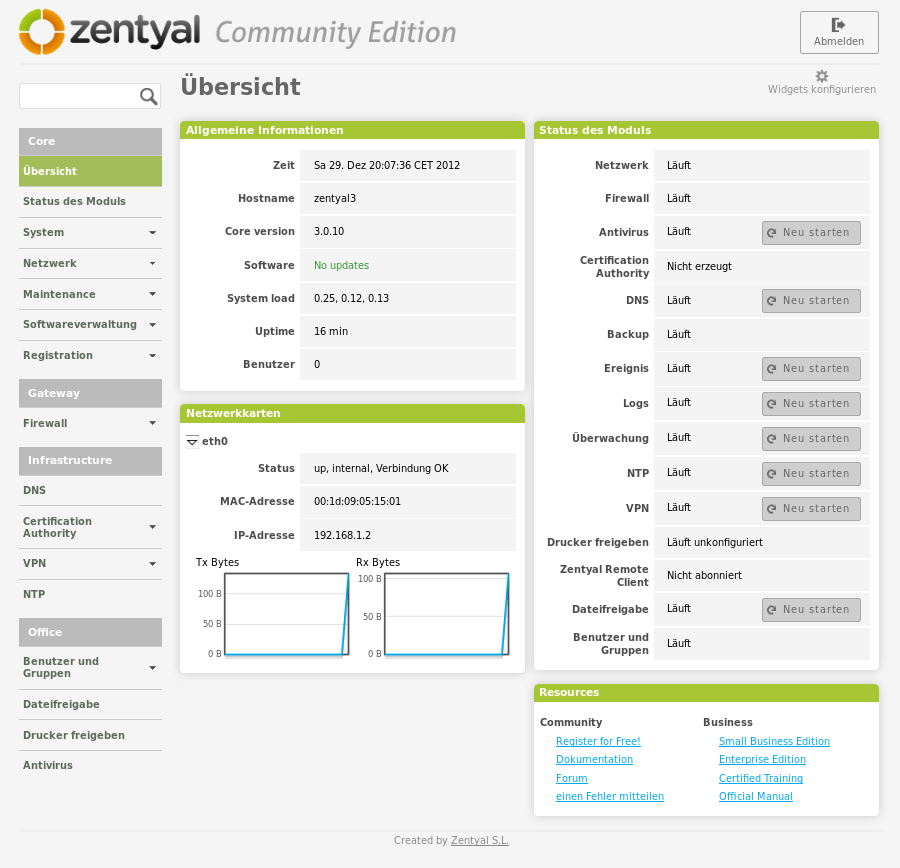The height and width of the screenshot is (868, 900).
Task: Open Dateifreigabe in sidebar
Action: point(90,704)
